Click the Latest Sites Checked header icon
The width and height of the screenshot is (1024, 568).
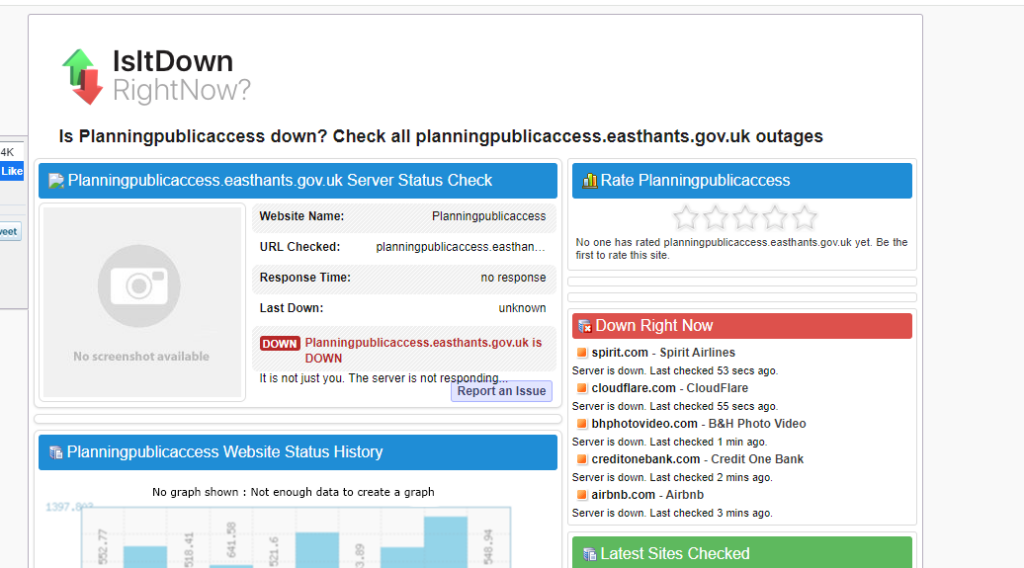pyautogui.click(x=589, y=554)
